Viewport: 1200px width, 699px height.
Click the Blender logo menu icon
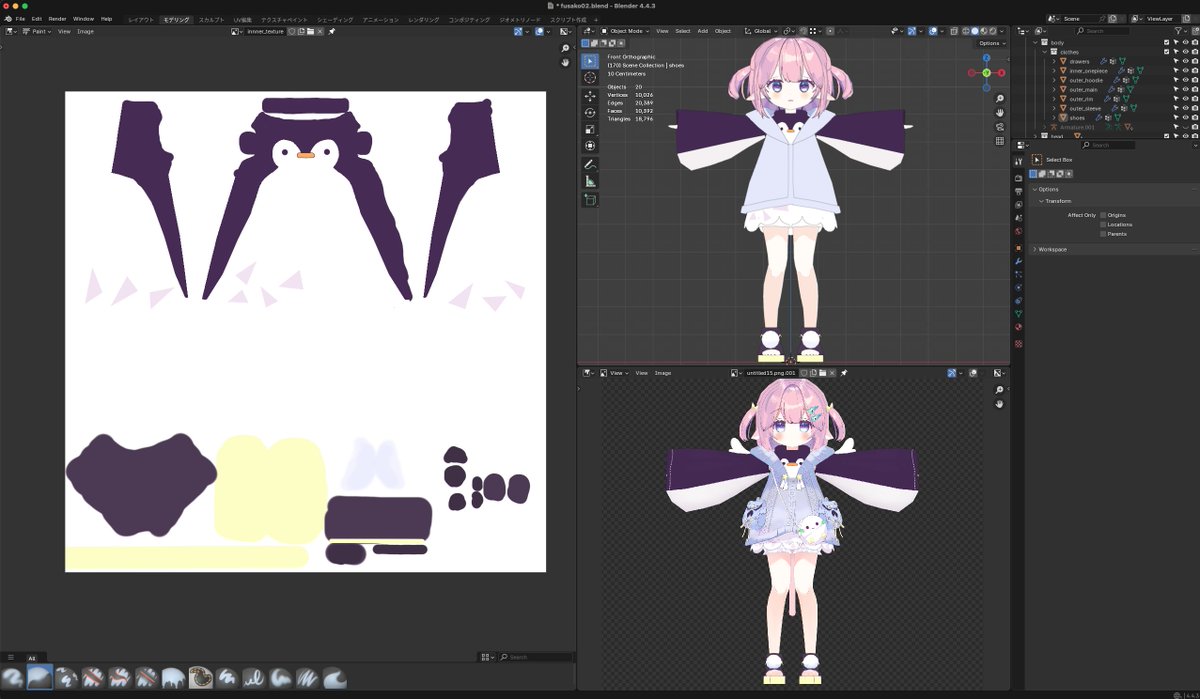tap(7, 19)
